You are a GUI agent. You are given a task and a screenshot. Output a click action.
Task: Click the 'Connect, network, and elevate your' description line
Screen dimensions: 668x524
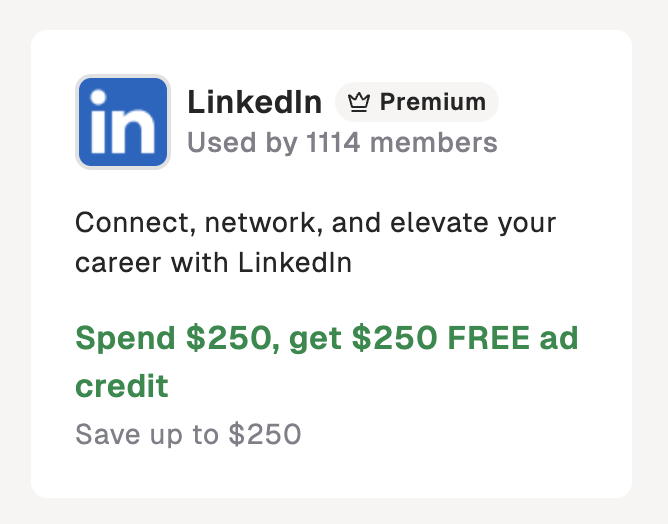(315, 221)
